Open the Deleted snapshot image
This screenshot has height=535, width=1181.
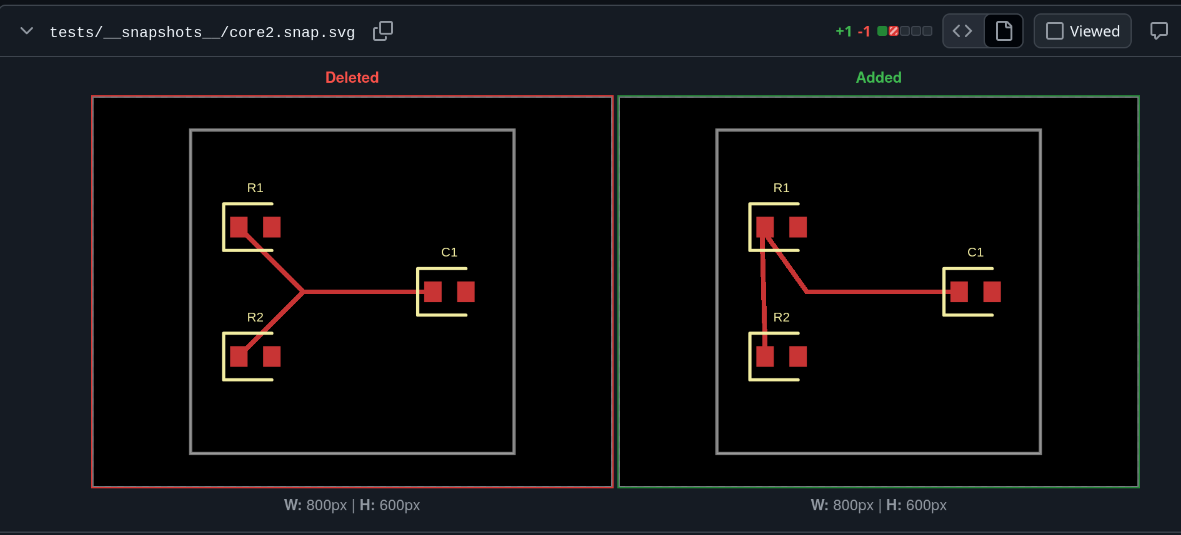(352, 292)
